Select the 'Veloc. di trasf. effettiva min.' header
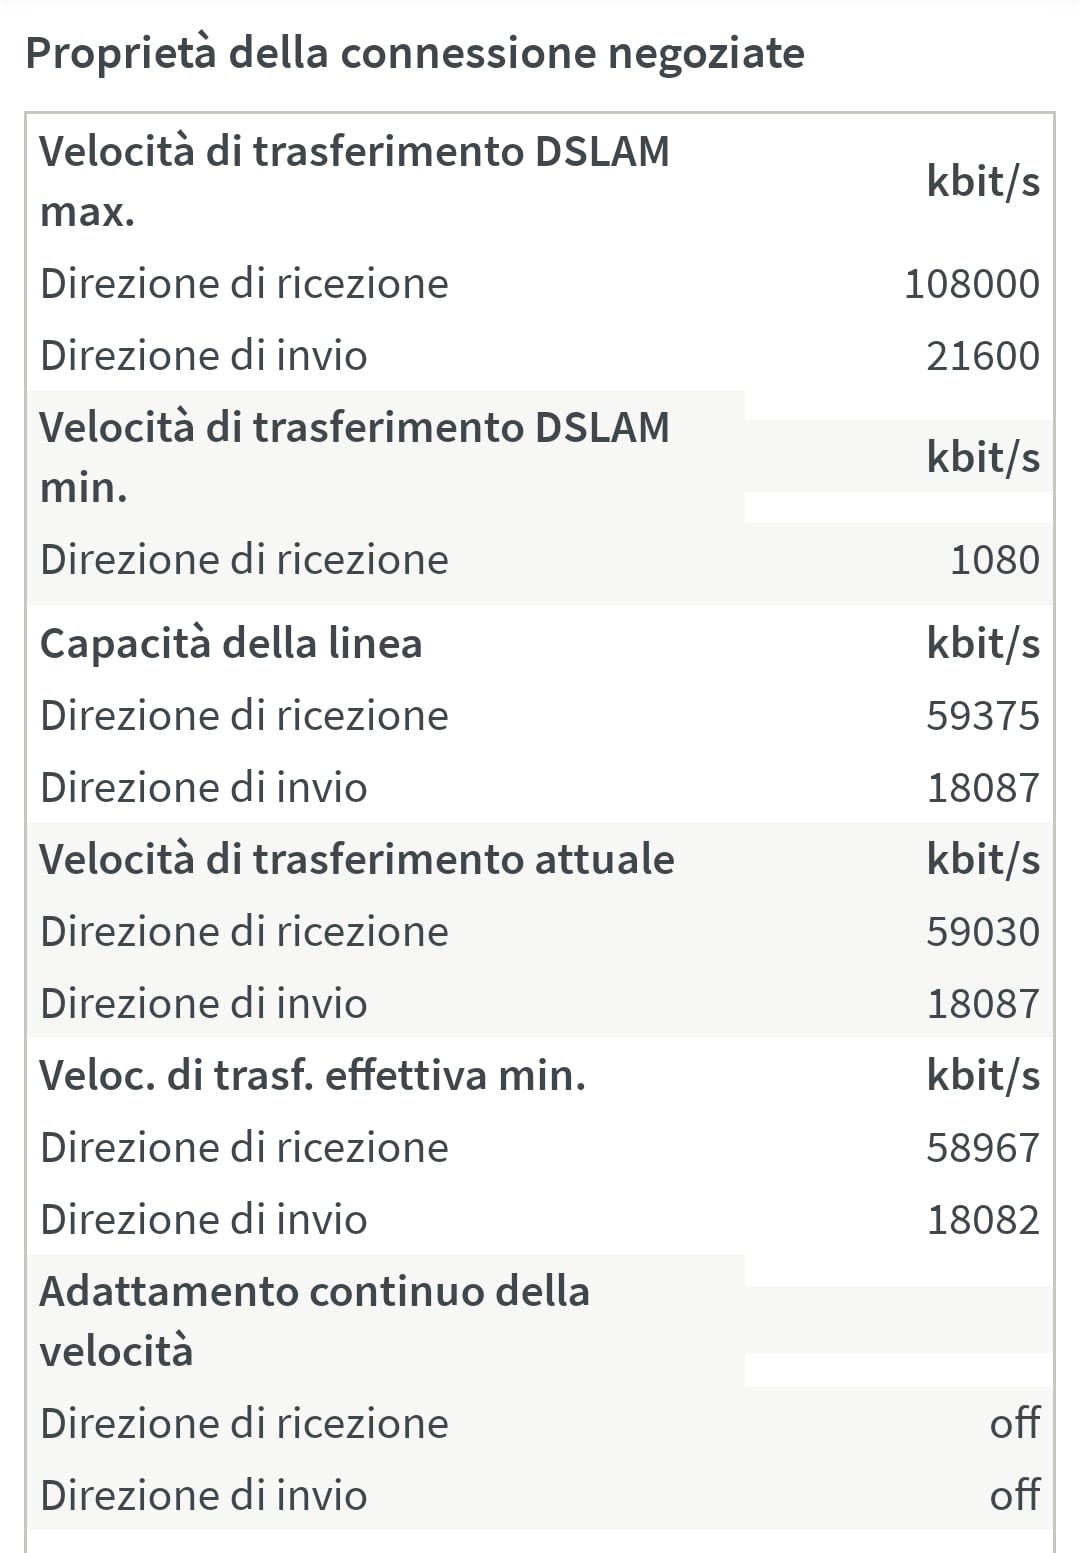Screen dimensions: 1080x1553 point(313,1075)
